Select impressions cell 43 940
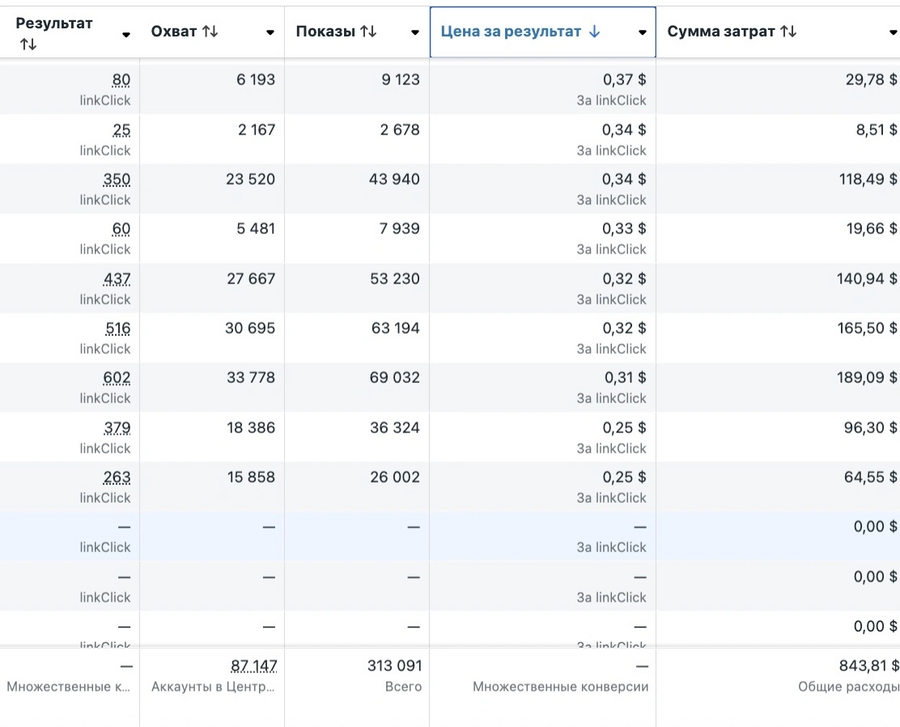The height and width of the screenshot is (727, 900). [x=394, y=180]
